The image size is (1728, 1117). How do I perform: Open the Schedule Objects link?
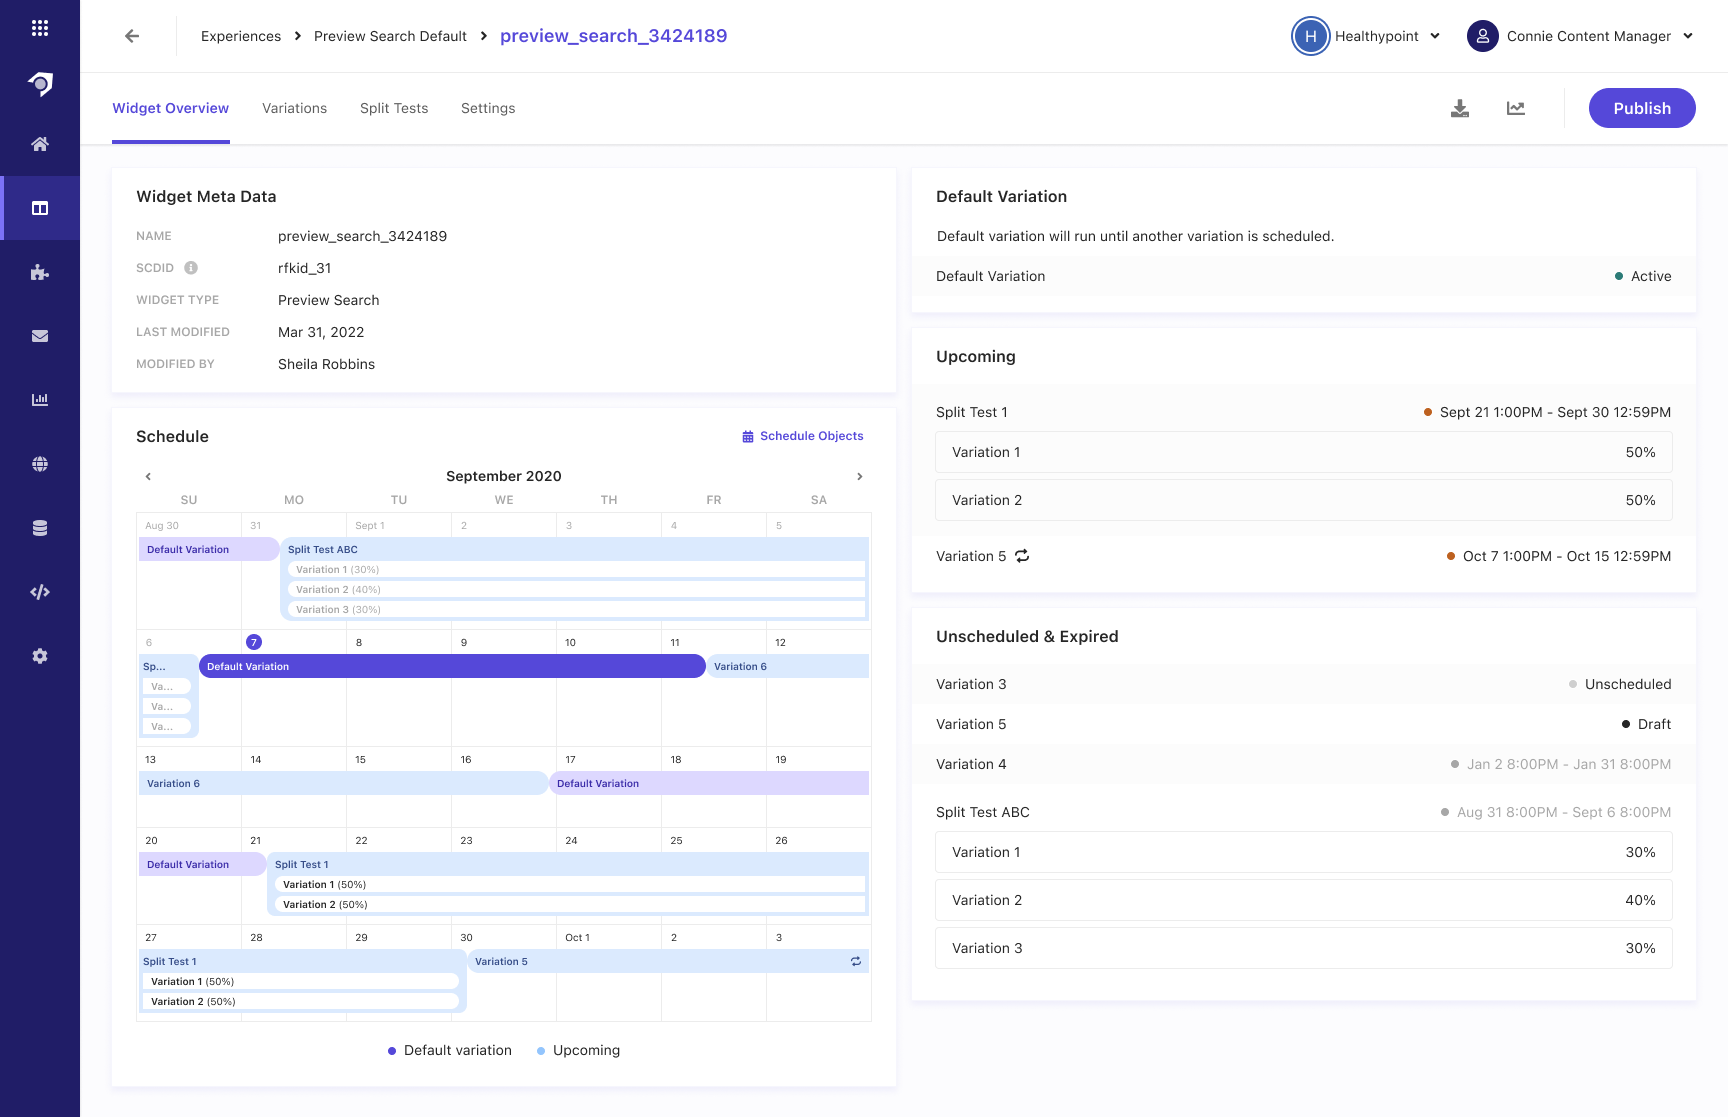803,436
